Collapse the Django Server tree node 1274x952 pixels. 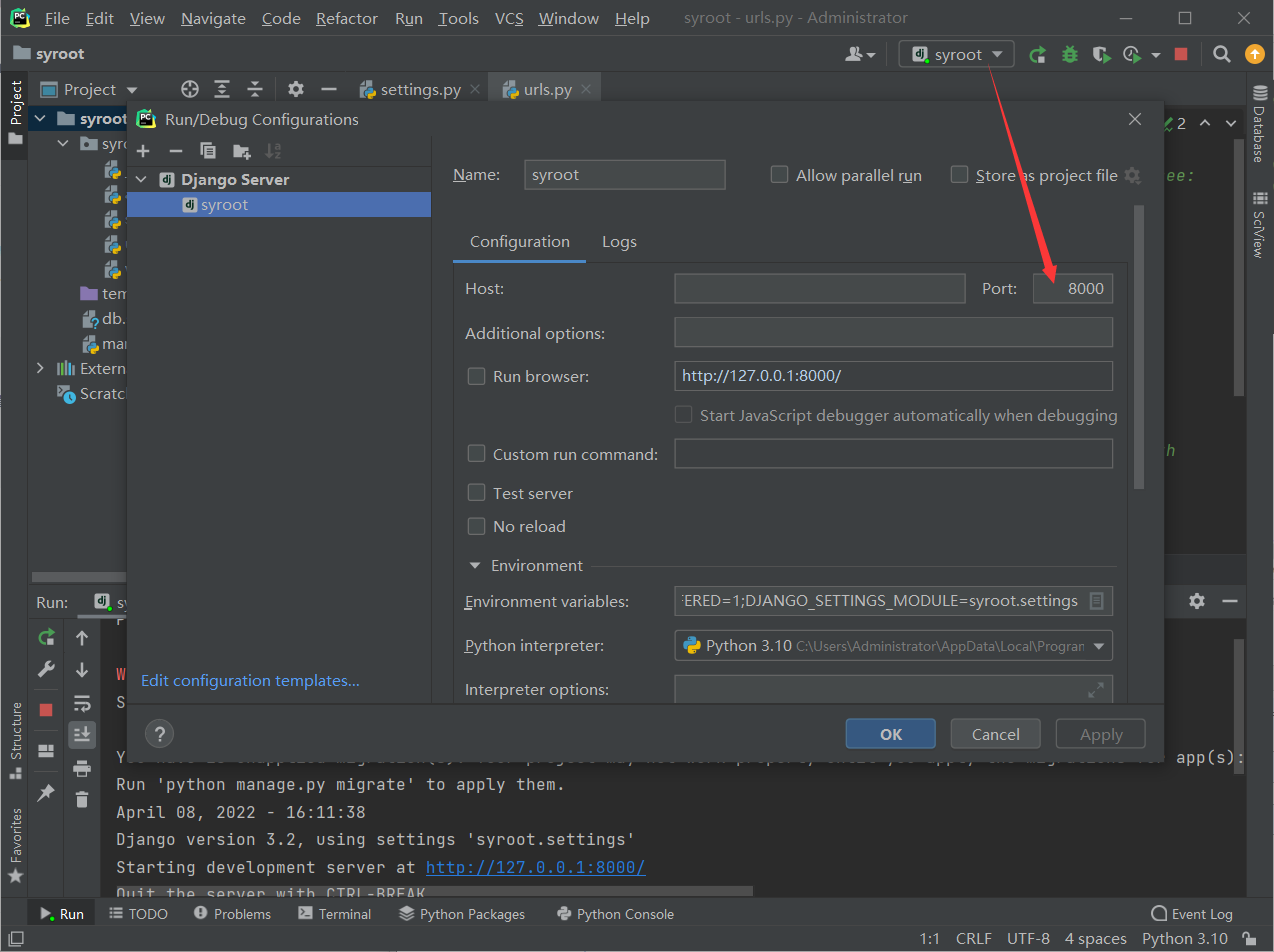[x=140, y=180]
